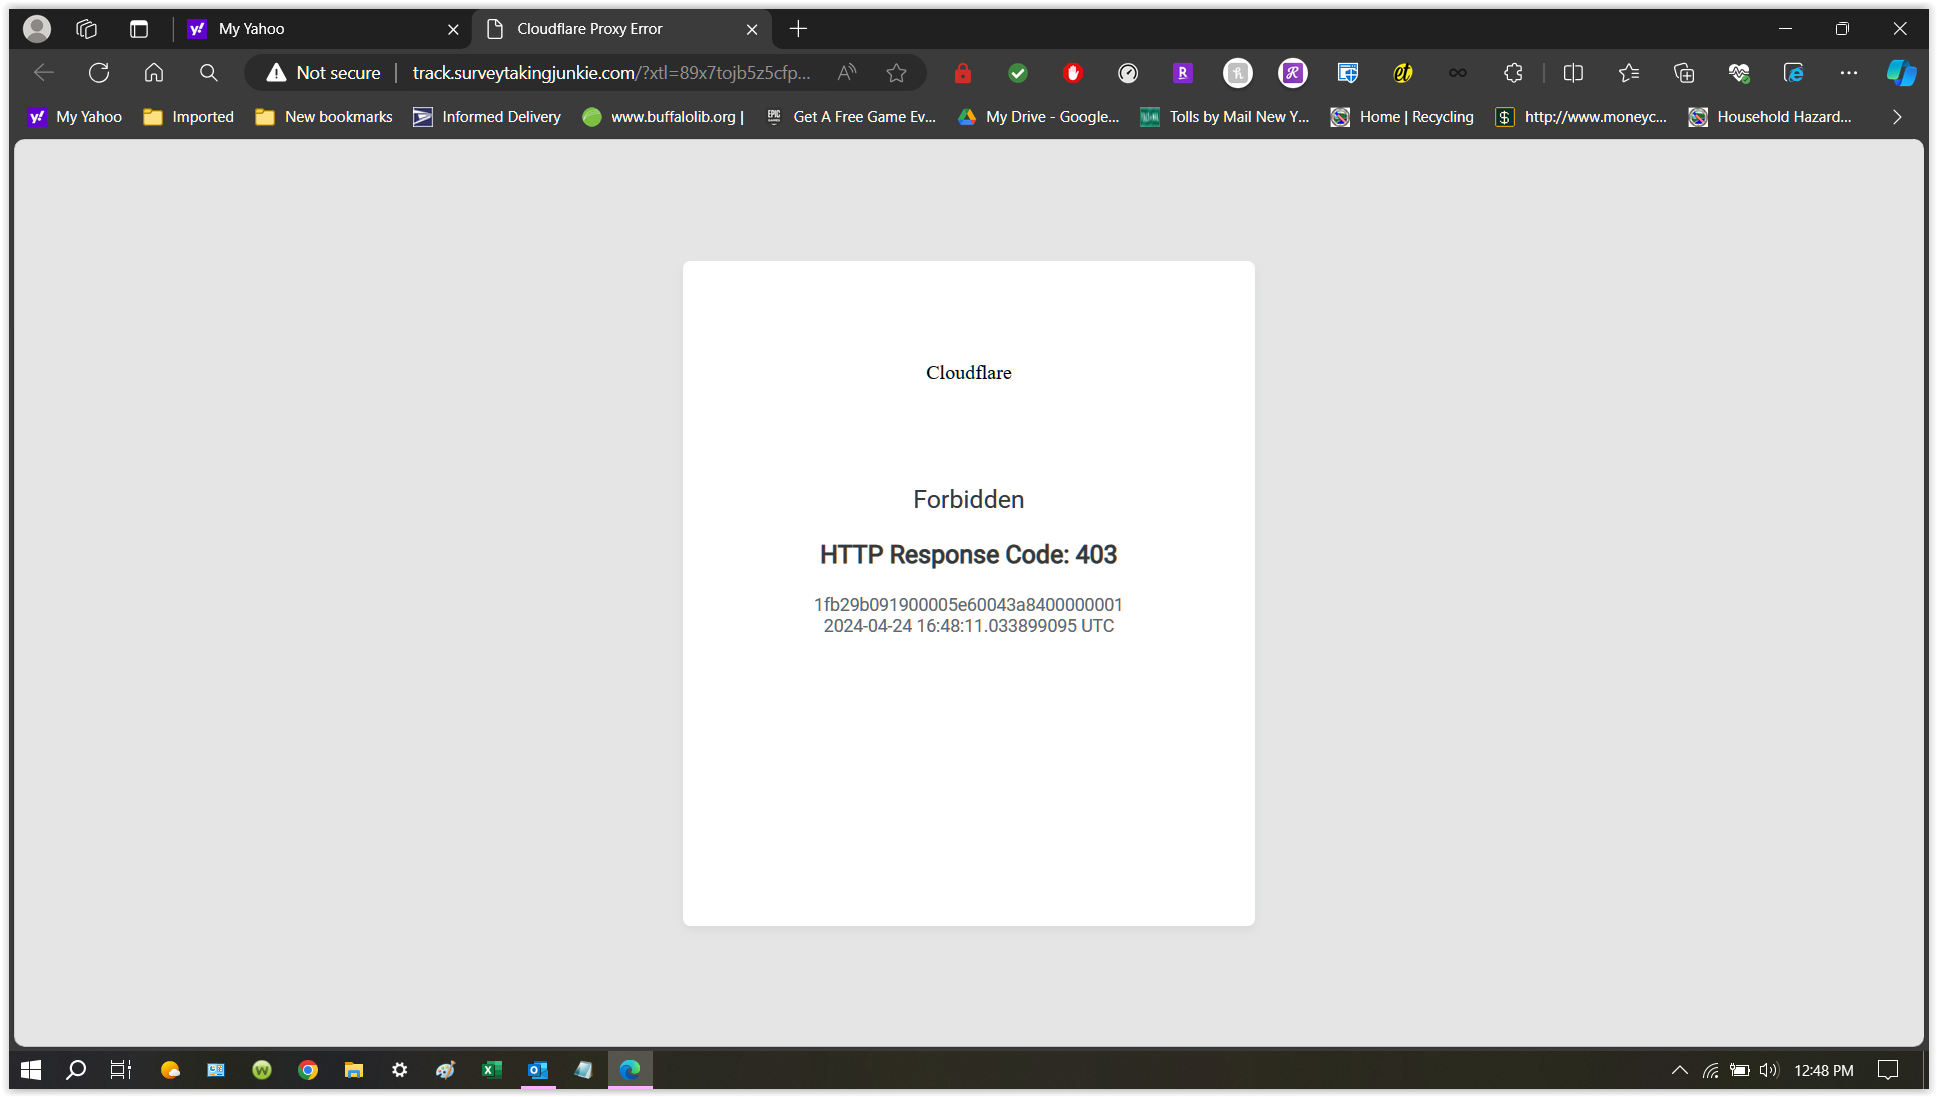Open the red padlock extension
Screen dimensions: 1937x1097
tap(963, 73)
